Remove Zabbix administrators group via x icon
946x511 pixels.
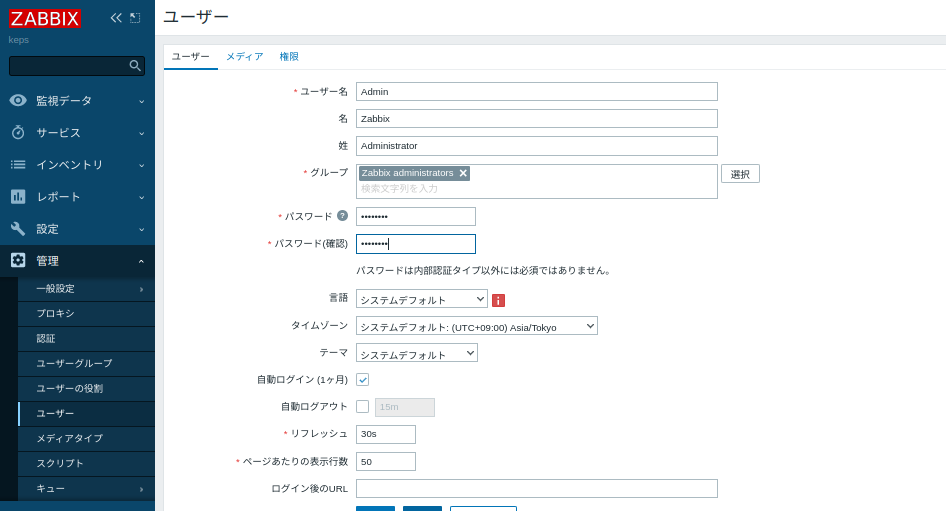[463, 173]
